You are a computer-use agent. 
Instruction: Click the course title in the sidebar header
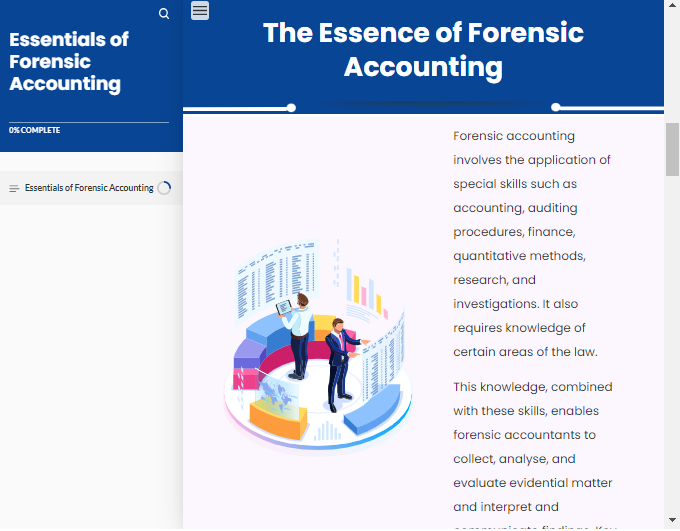(x=69, y=61)
